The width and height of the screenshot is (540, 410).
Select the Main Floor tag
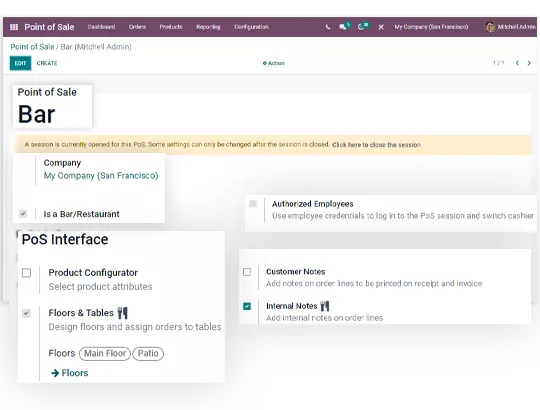coord(105,354)
